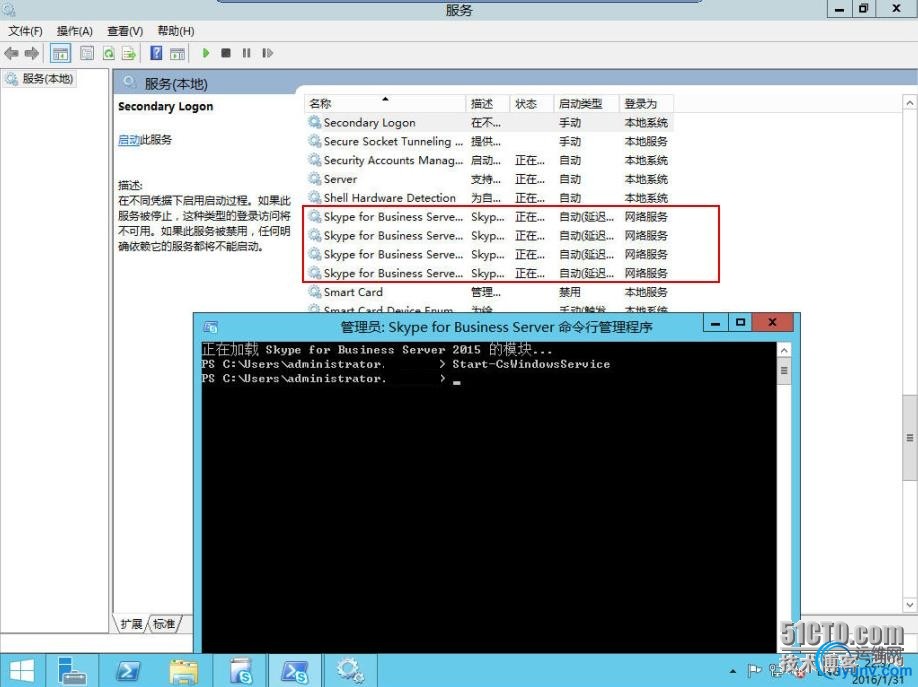
Task: Select Secure Socket Tunneling service row
Action: pos(488,141)
